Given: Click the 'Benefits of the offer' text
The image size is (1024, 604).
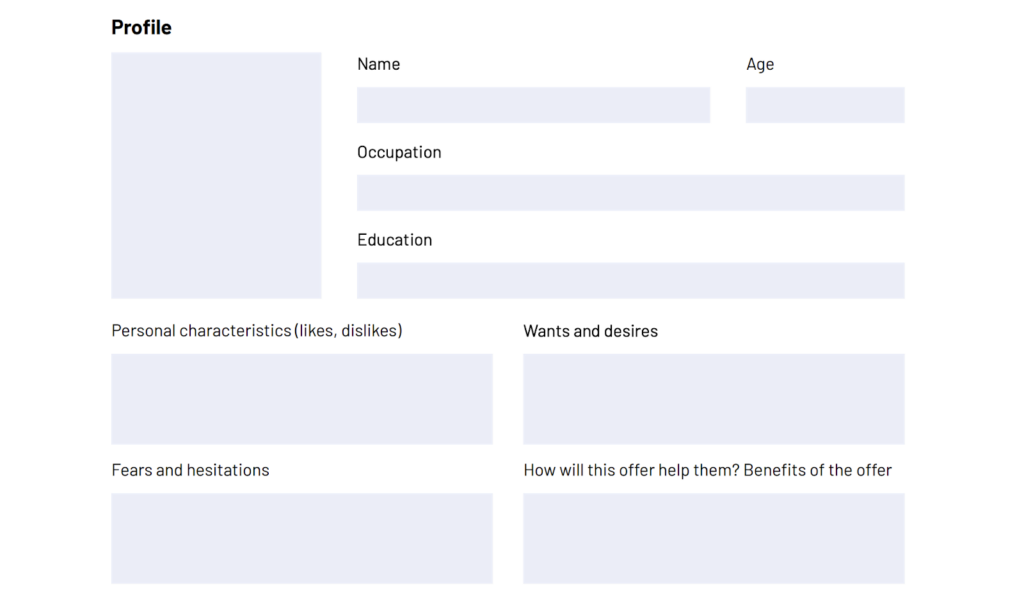Looking at the screenshot, I should click(818, 470).
